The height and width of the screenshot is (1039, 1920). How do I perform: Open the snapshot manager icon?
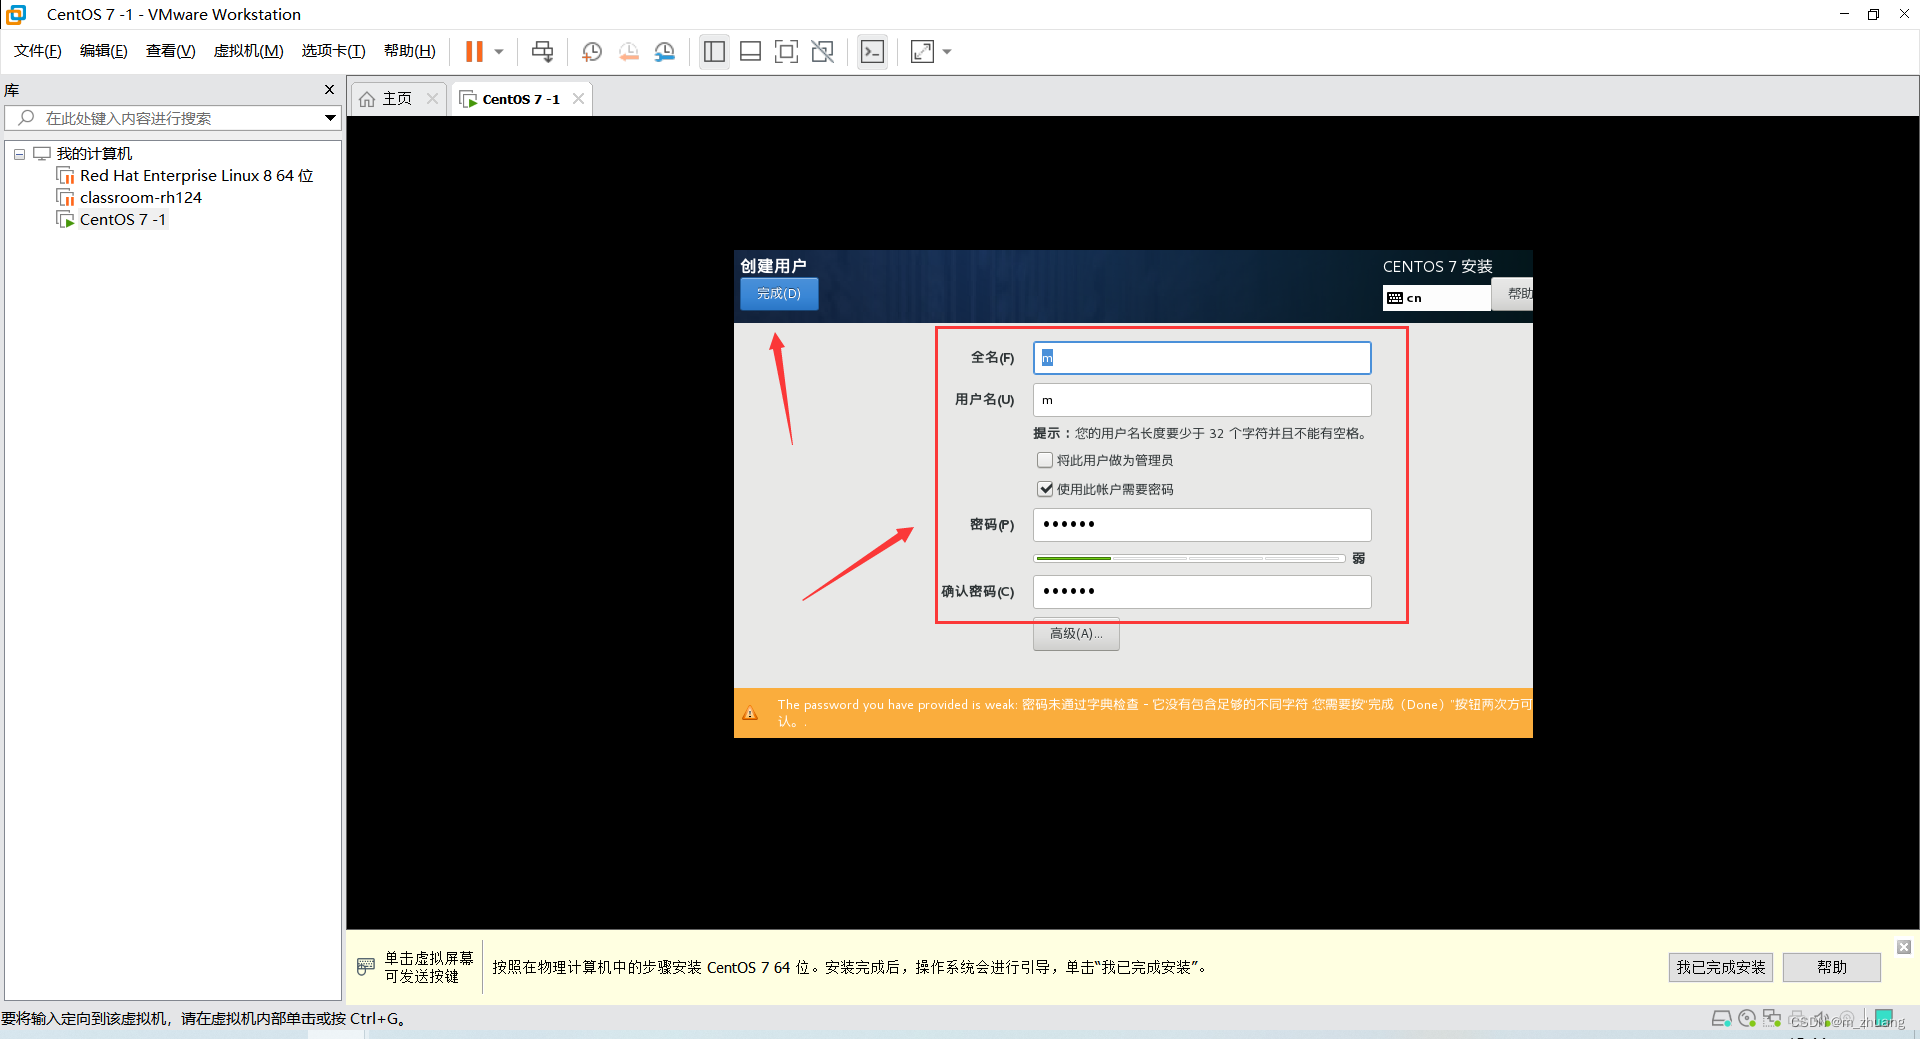pos(665,51)
